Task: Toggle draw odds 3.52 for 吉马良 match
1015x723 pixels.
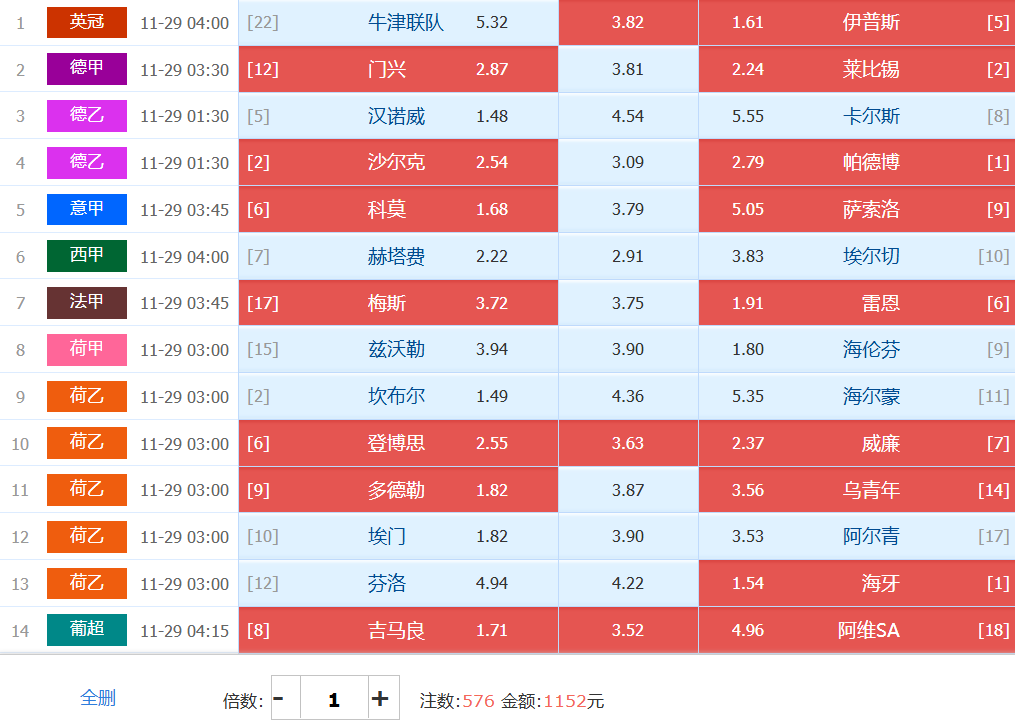Action: click(x=628, y=630)
